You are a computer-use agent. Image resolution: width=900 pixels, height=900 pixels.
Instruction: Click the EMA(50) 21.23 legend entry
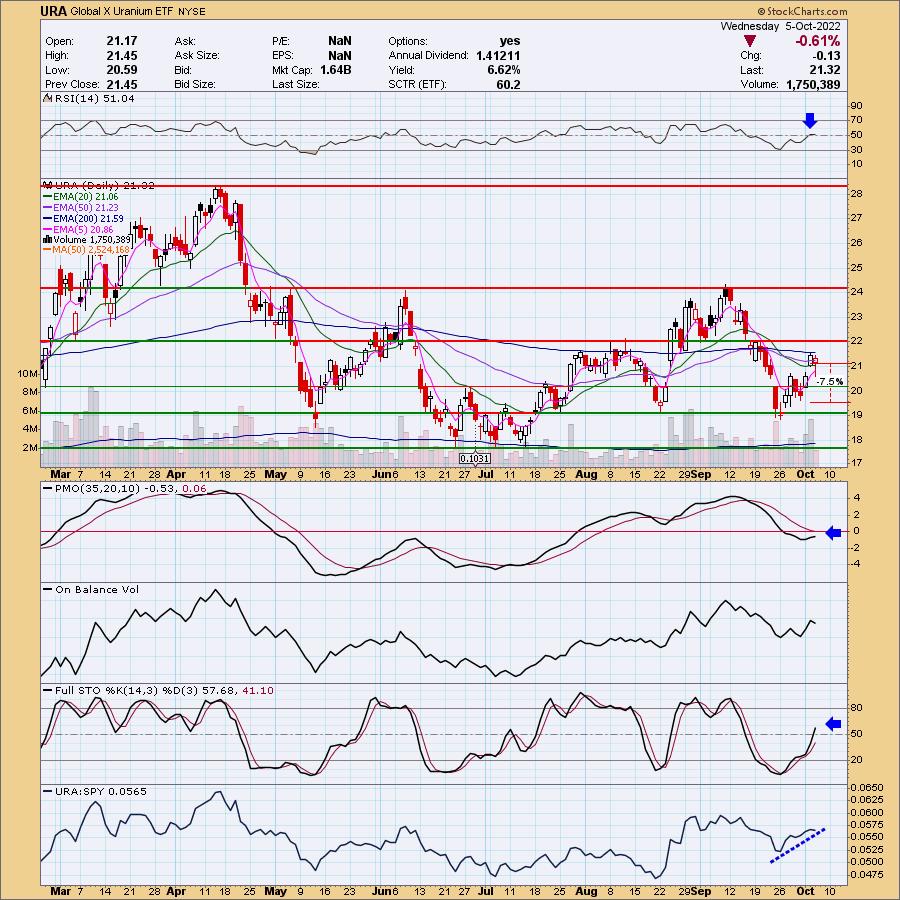pos(86,207)
